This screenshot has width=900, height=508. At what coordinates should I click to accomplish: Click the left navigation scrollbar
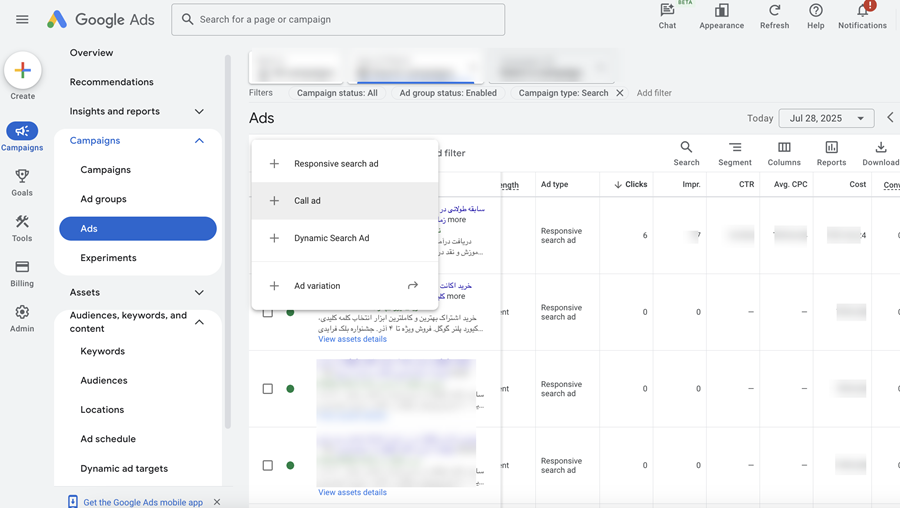pyautogui.click(x=228, y=241)
